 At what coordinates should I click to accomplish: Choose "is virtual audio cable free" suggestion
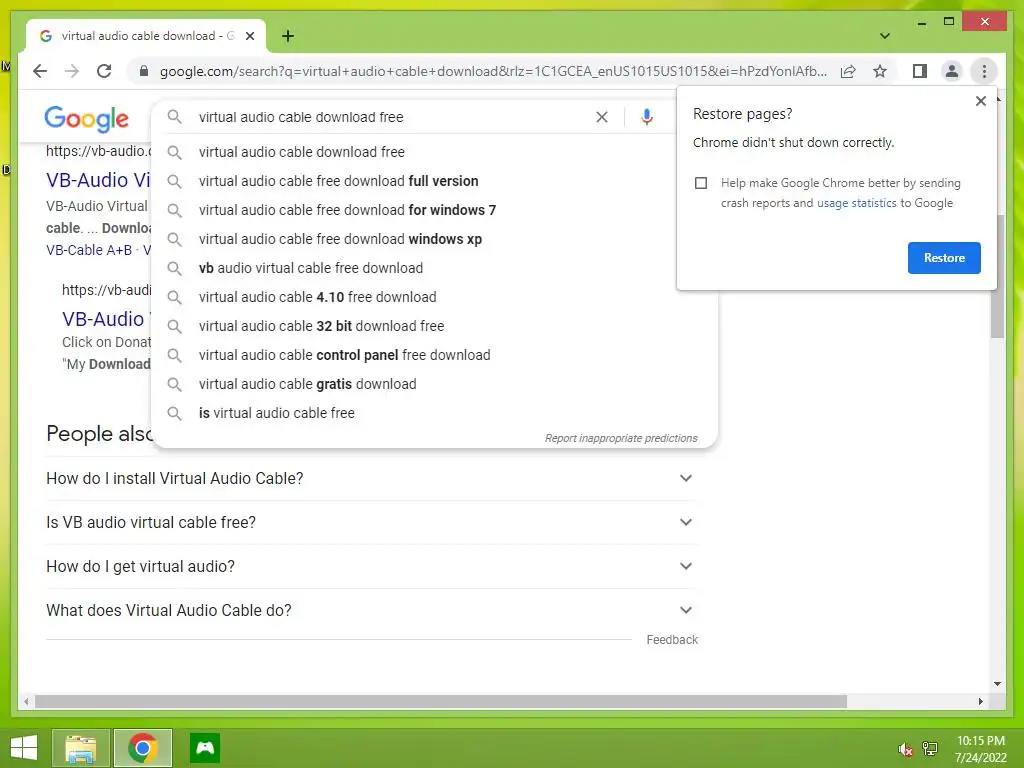pos(434,413)
